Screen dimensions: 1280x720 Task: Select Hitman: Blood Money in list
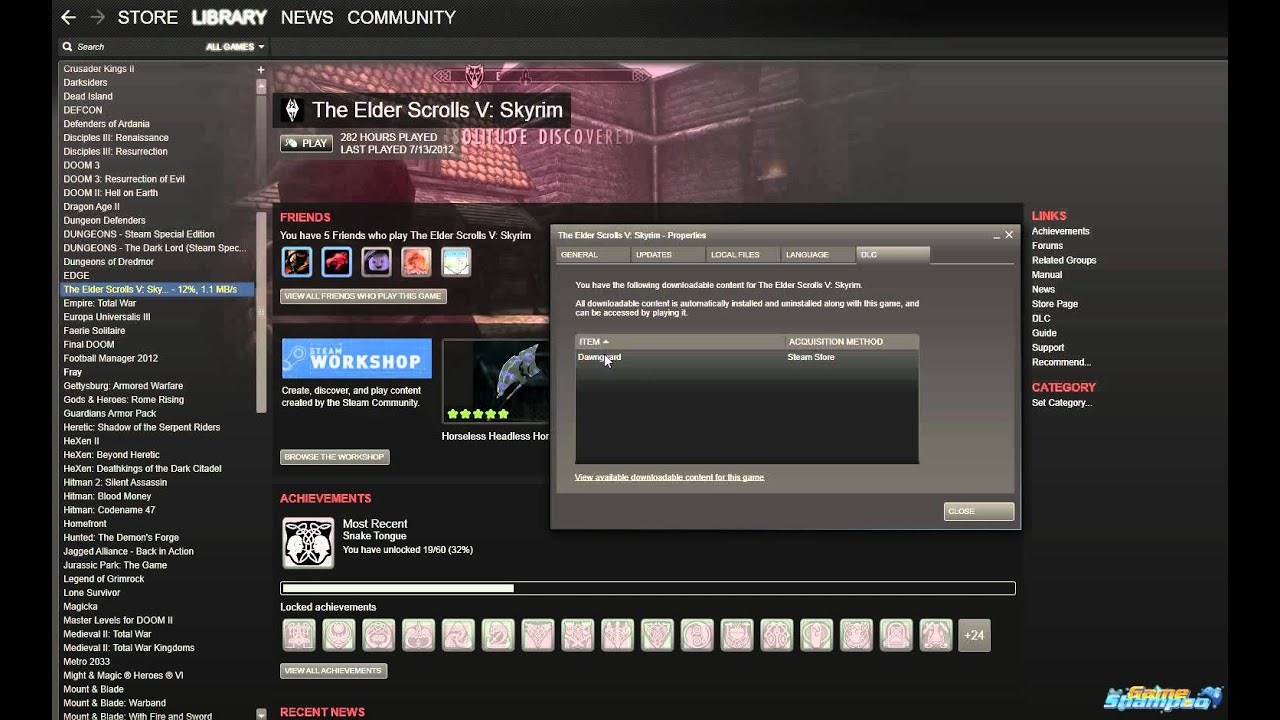(x=107, y=496)
